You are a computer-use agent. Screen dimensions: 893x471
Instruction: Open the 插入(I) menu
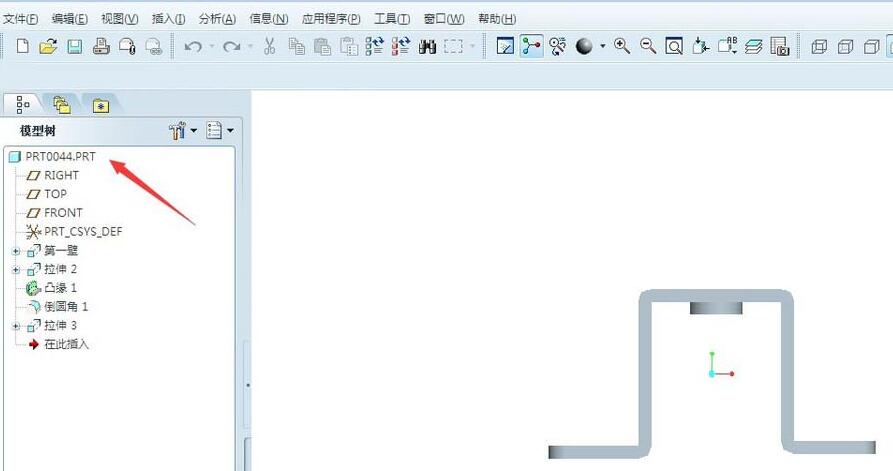tap(169, 19)
